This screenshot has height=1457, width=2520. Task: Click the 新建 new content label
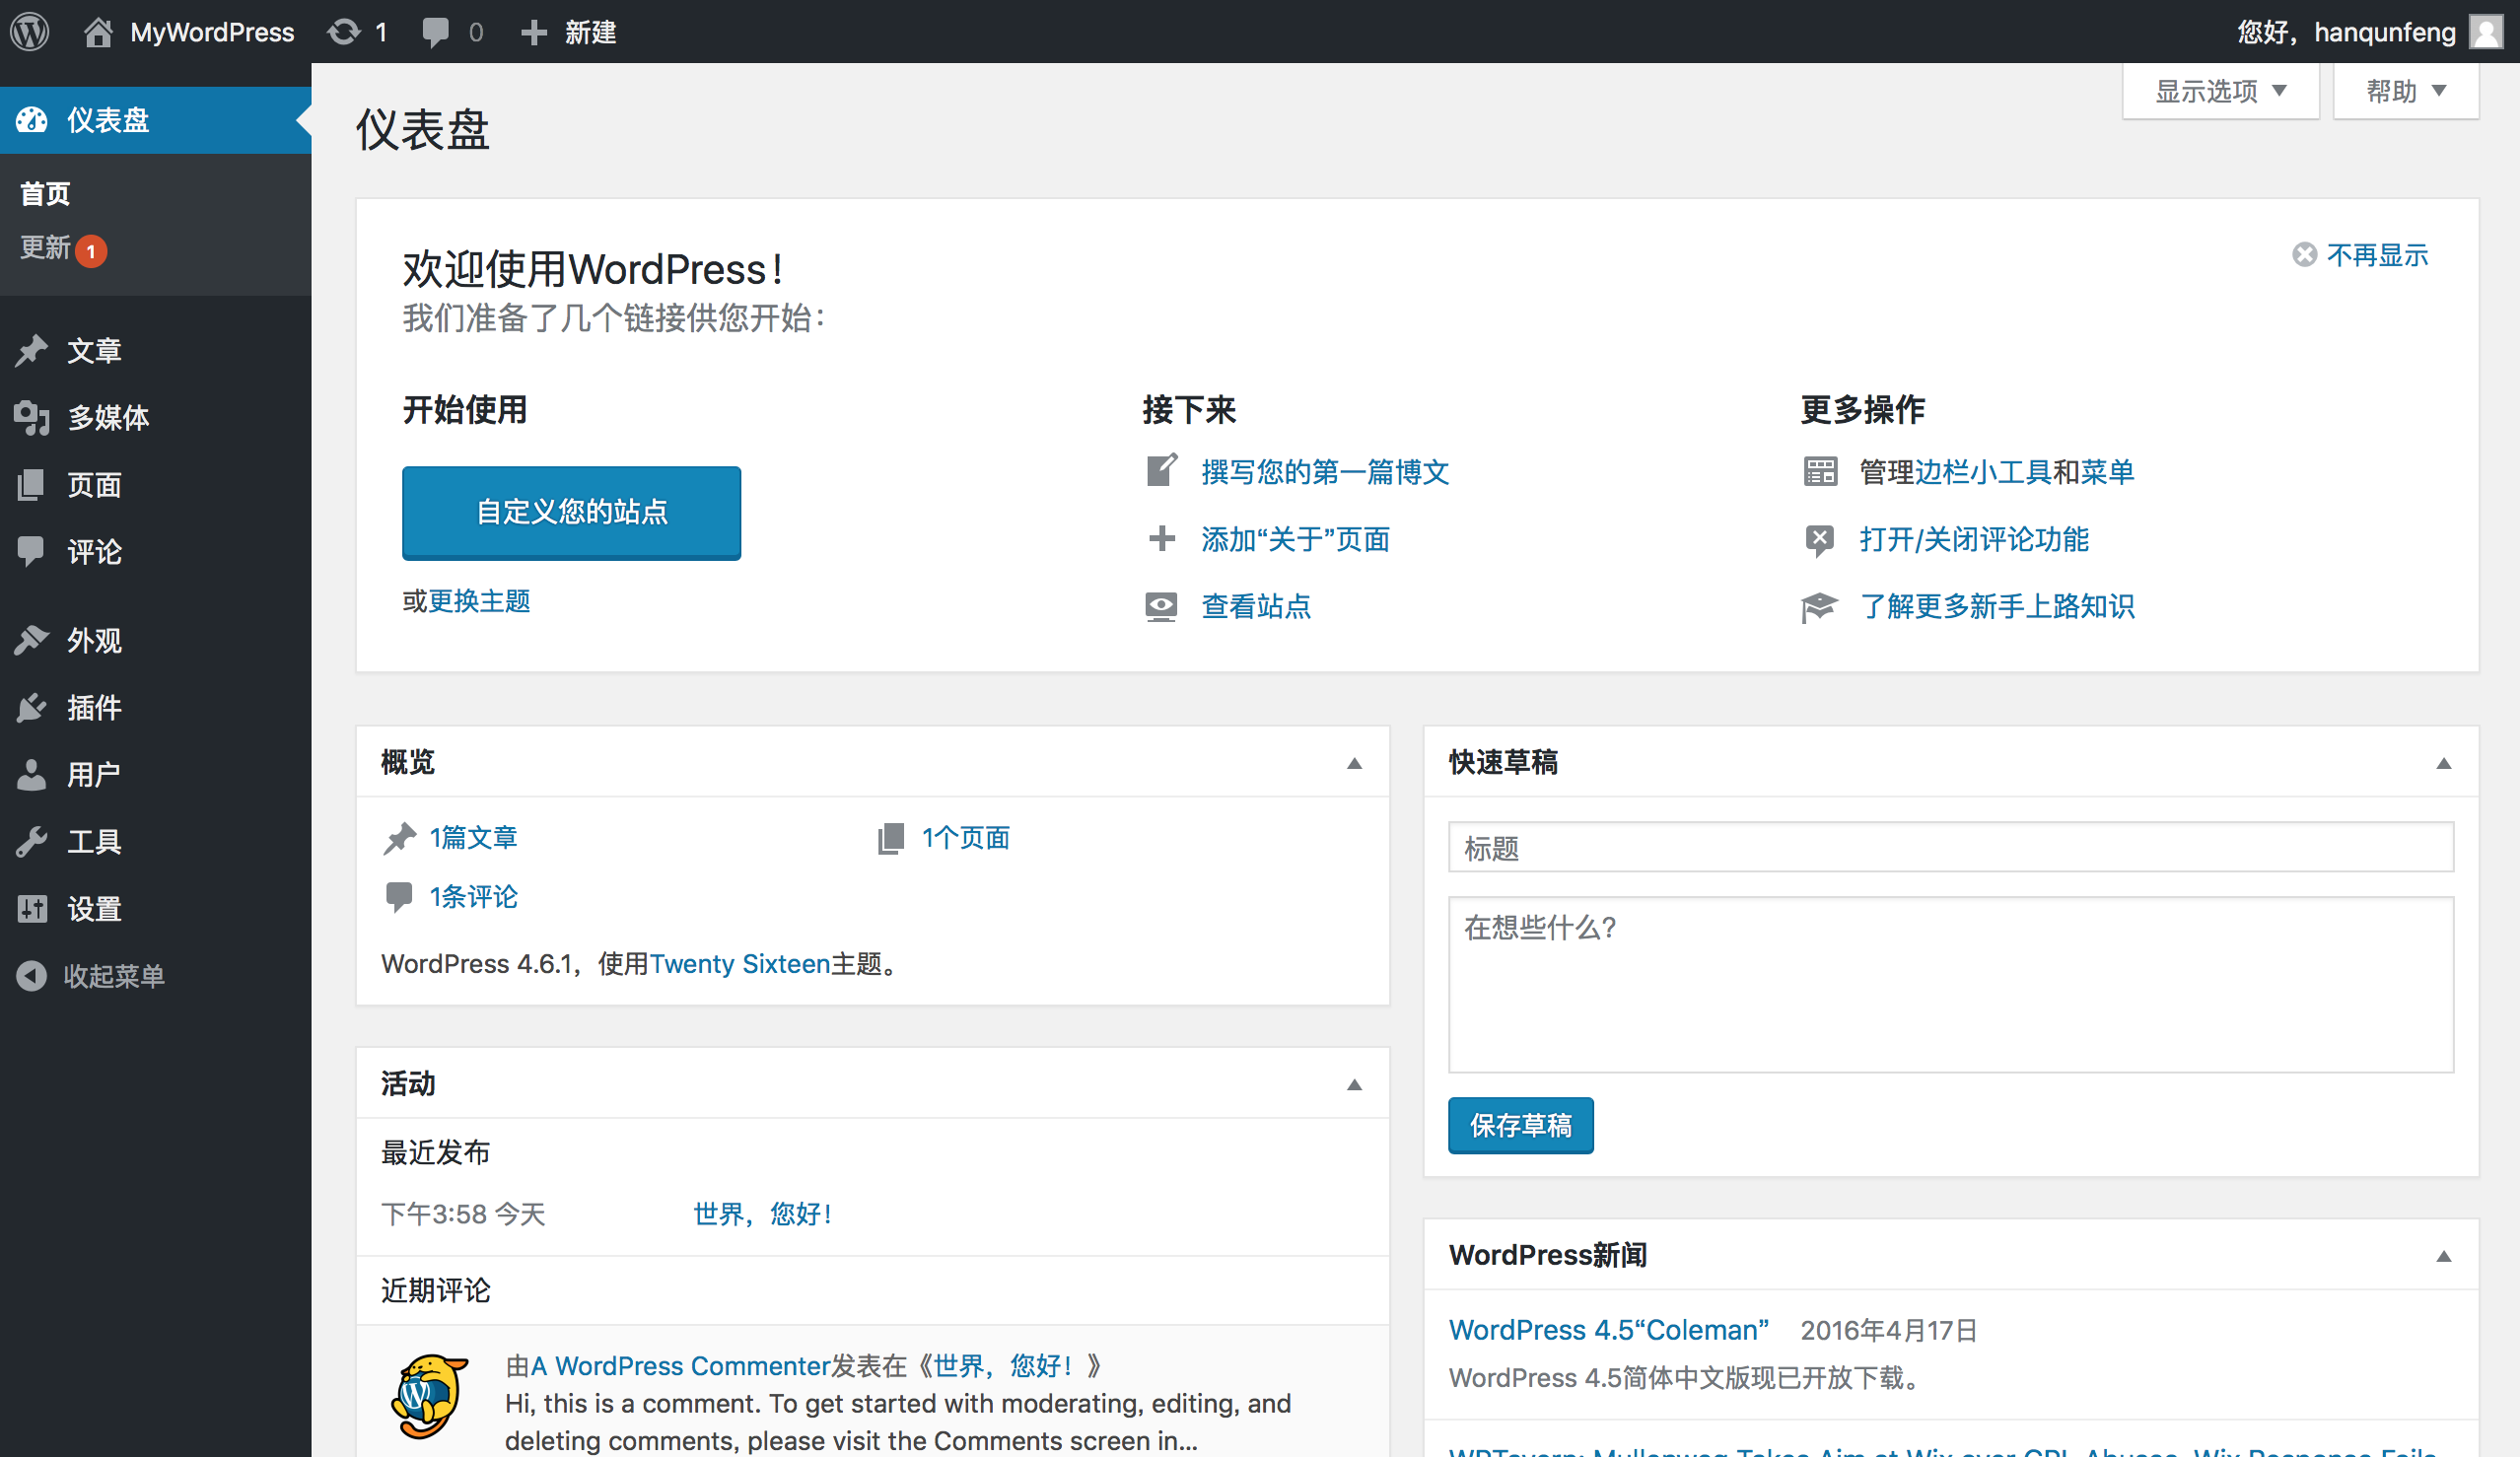coord(590,32)
